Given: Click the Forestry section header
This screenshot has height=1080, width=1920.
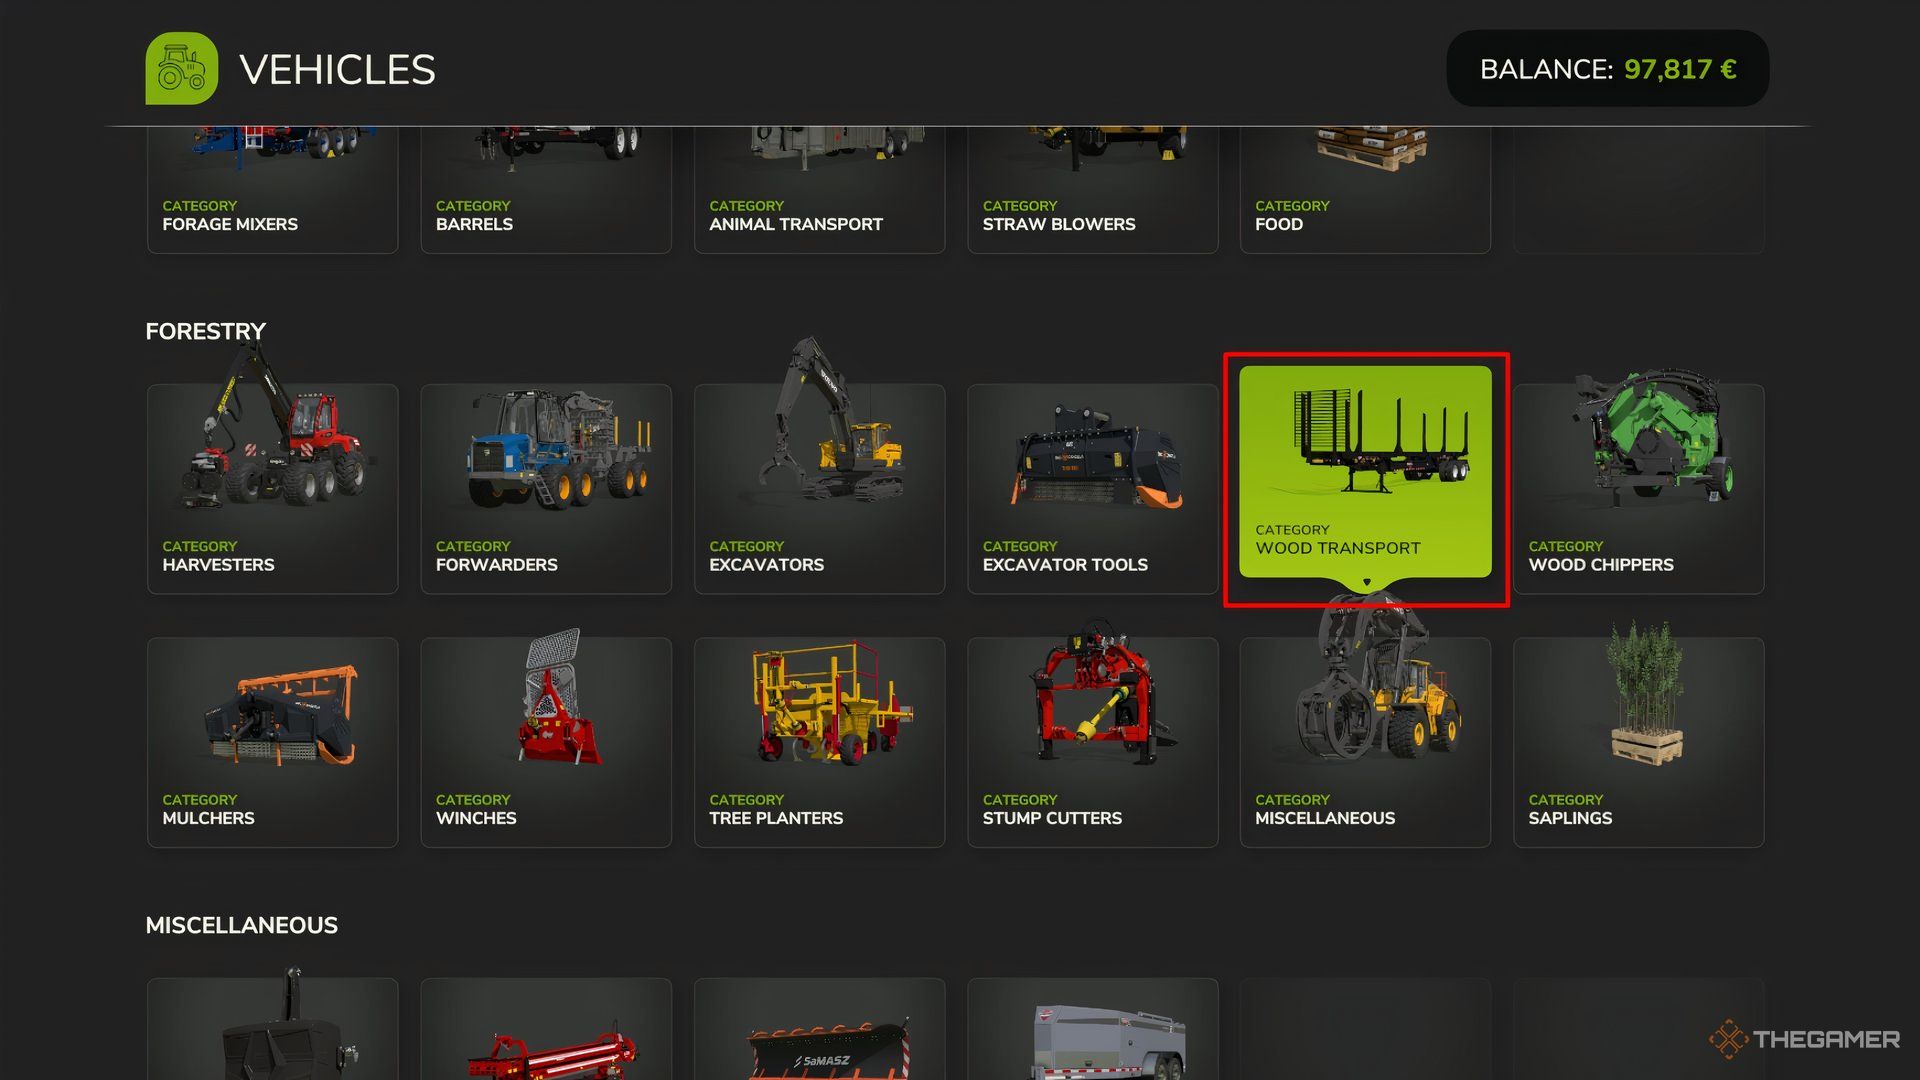Looking at the screenshot, I should coord(206,331).
